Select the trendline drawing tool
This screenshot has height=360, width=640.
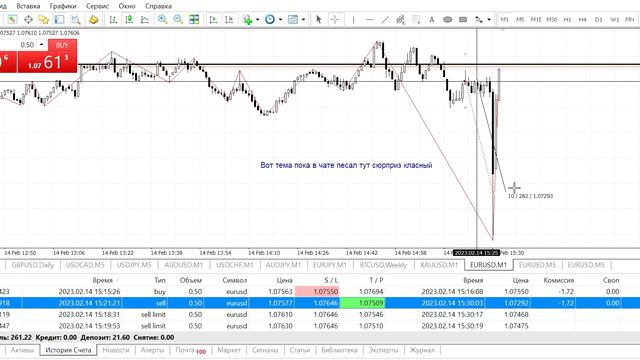click(385, 19)
